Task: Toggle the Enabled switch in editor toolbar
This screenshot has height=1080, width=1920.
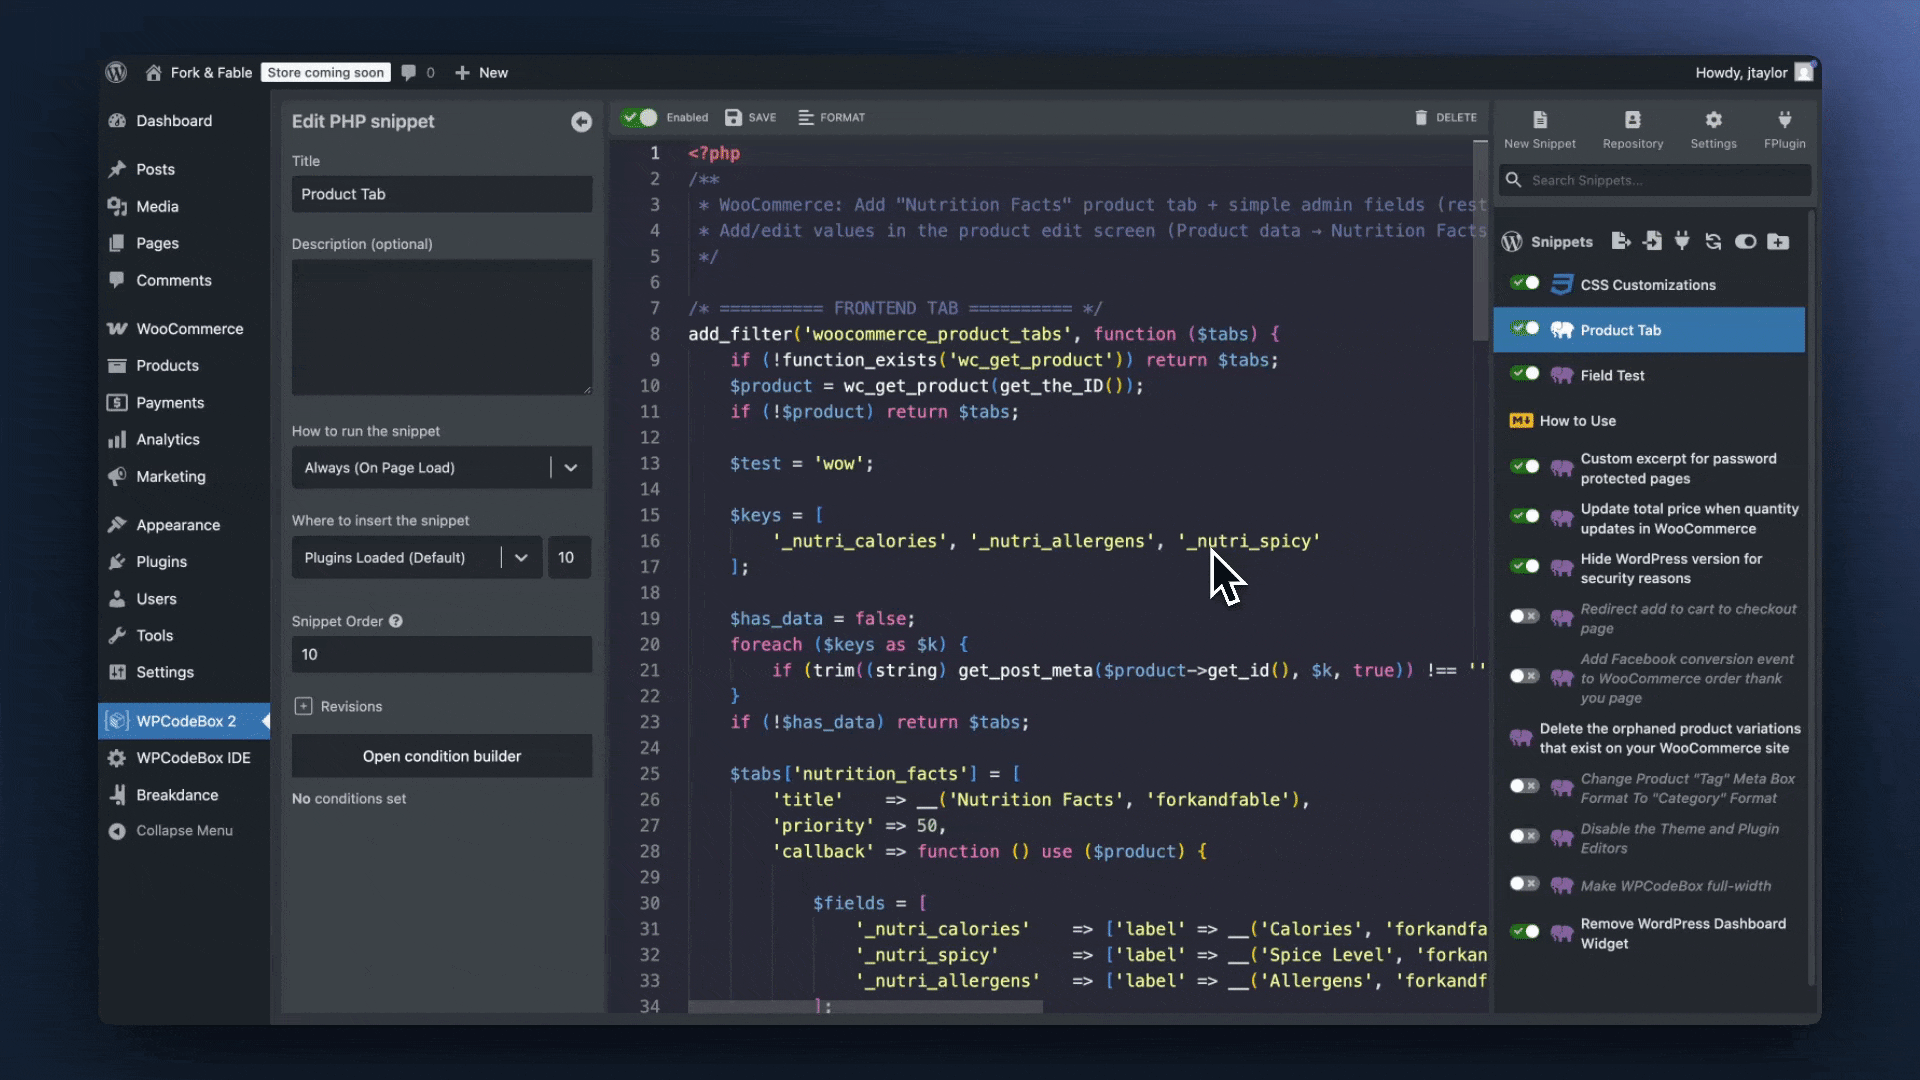Action: (639, 117)
